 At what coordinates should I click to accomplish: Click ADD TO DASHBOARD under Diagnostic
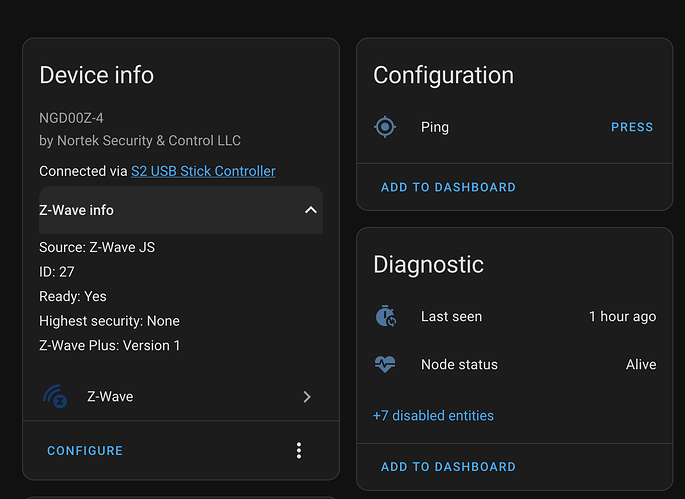[x=448, y=467]
